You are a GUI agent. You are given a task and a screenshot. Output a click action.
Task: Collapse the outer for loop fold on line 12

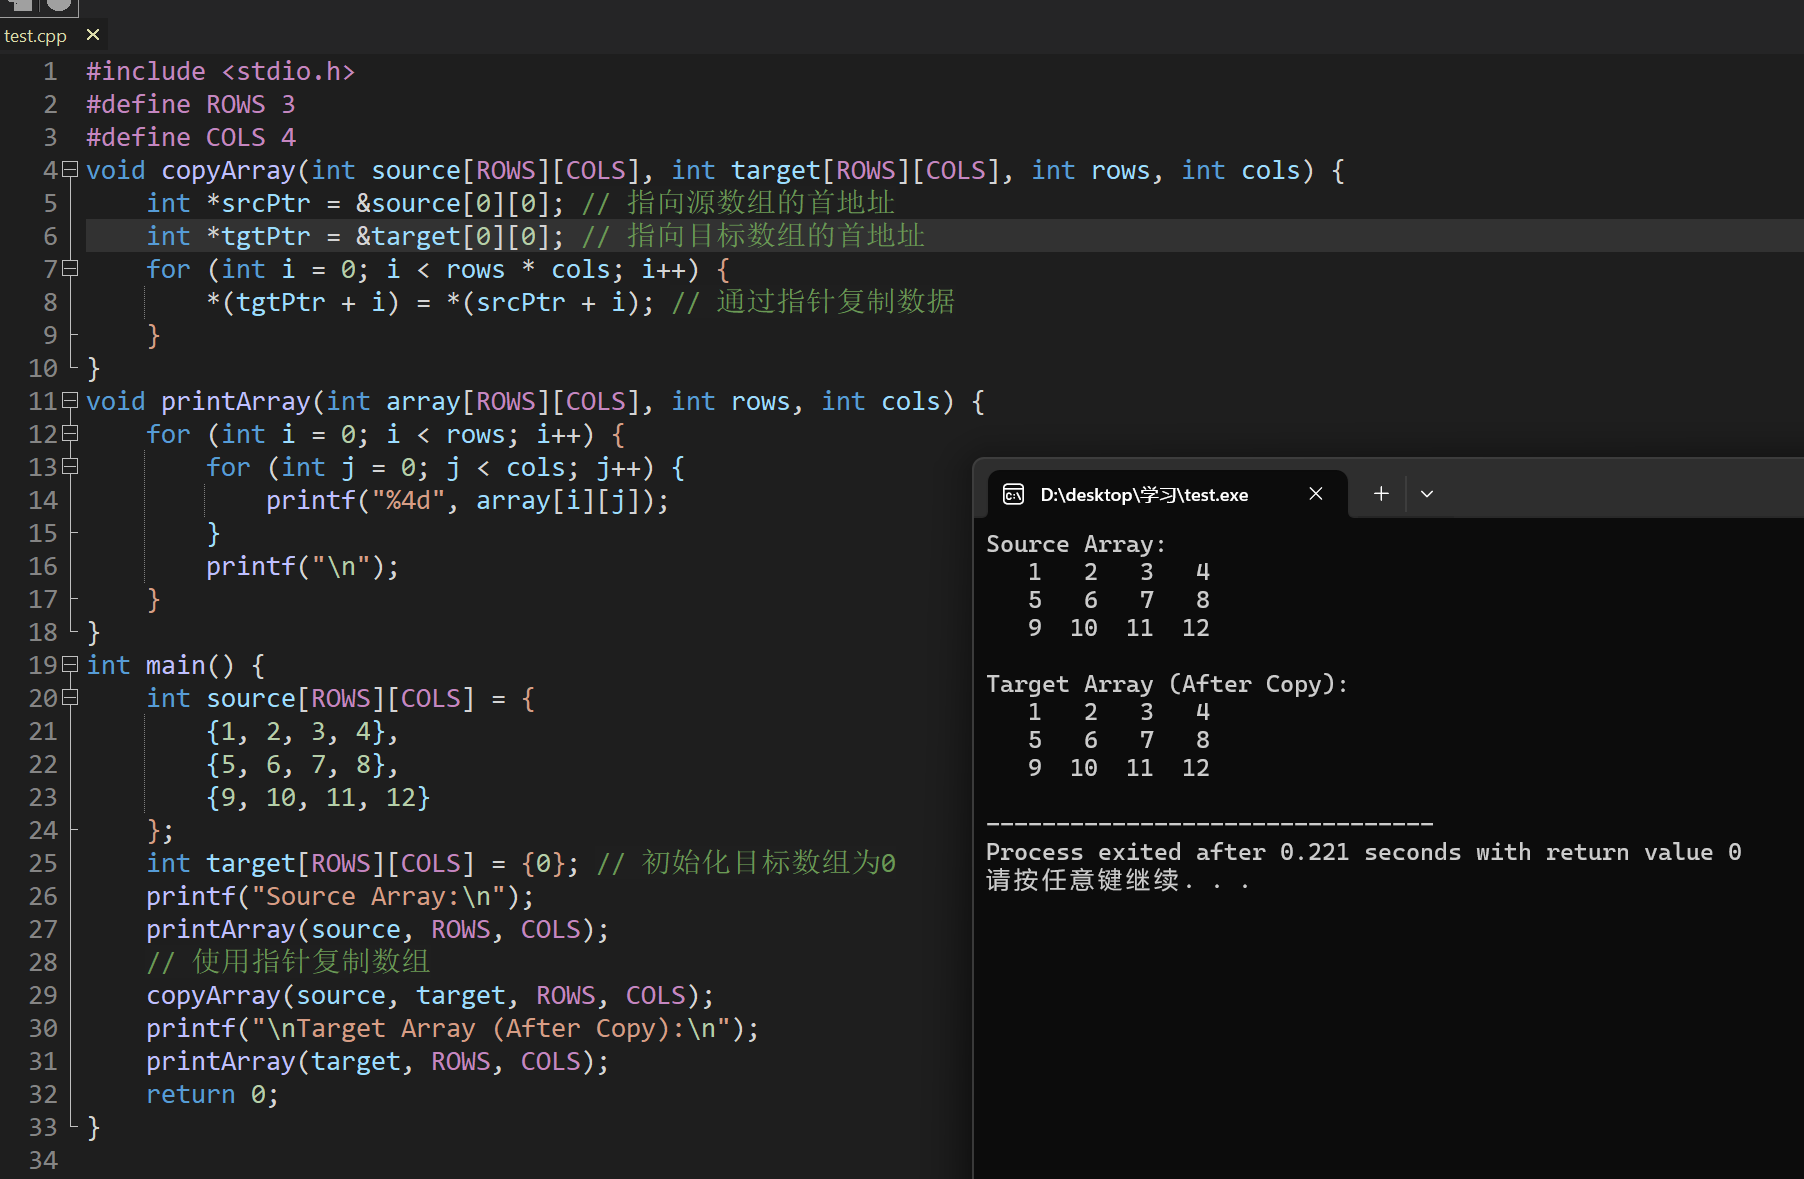tap(70, 434)
